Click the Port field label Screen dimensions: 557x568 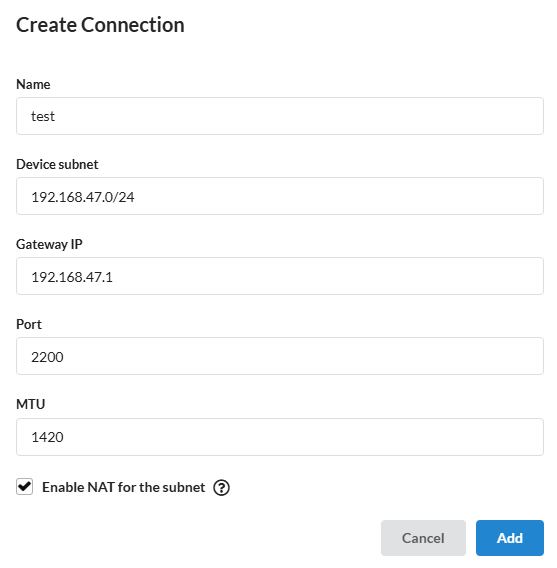(x=29, y=325)
